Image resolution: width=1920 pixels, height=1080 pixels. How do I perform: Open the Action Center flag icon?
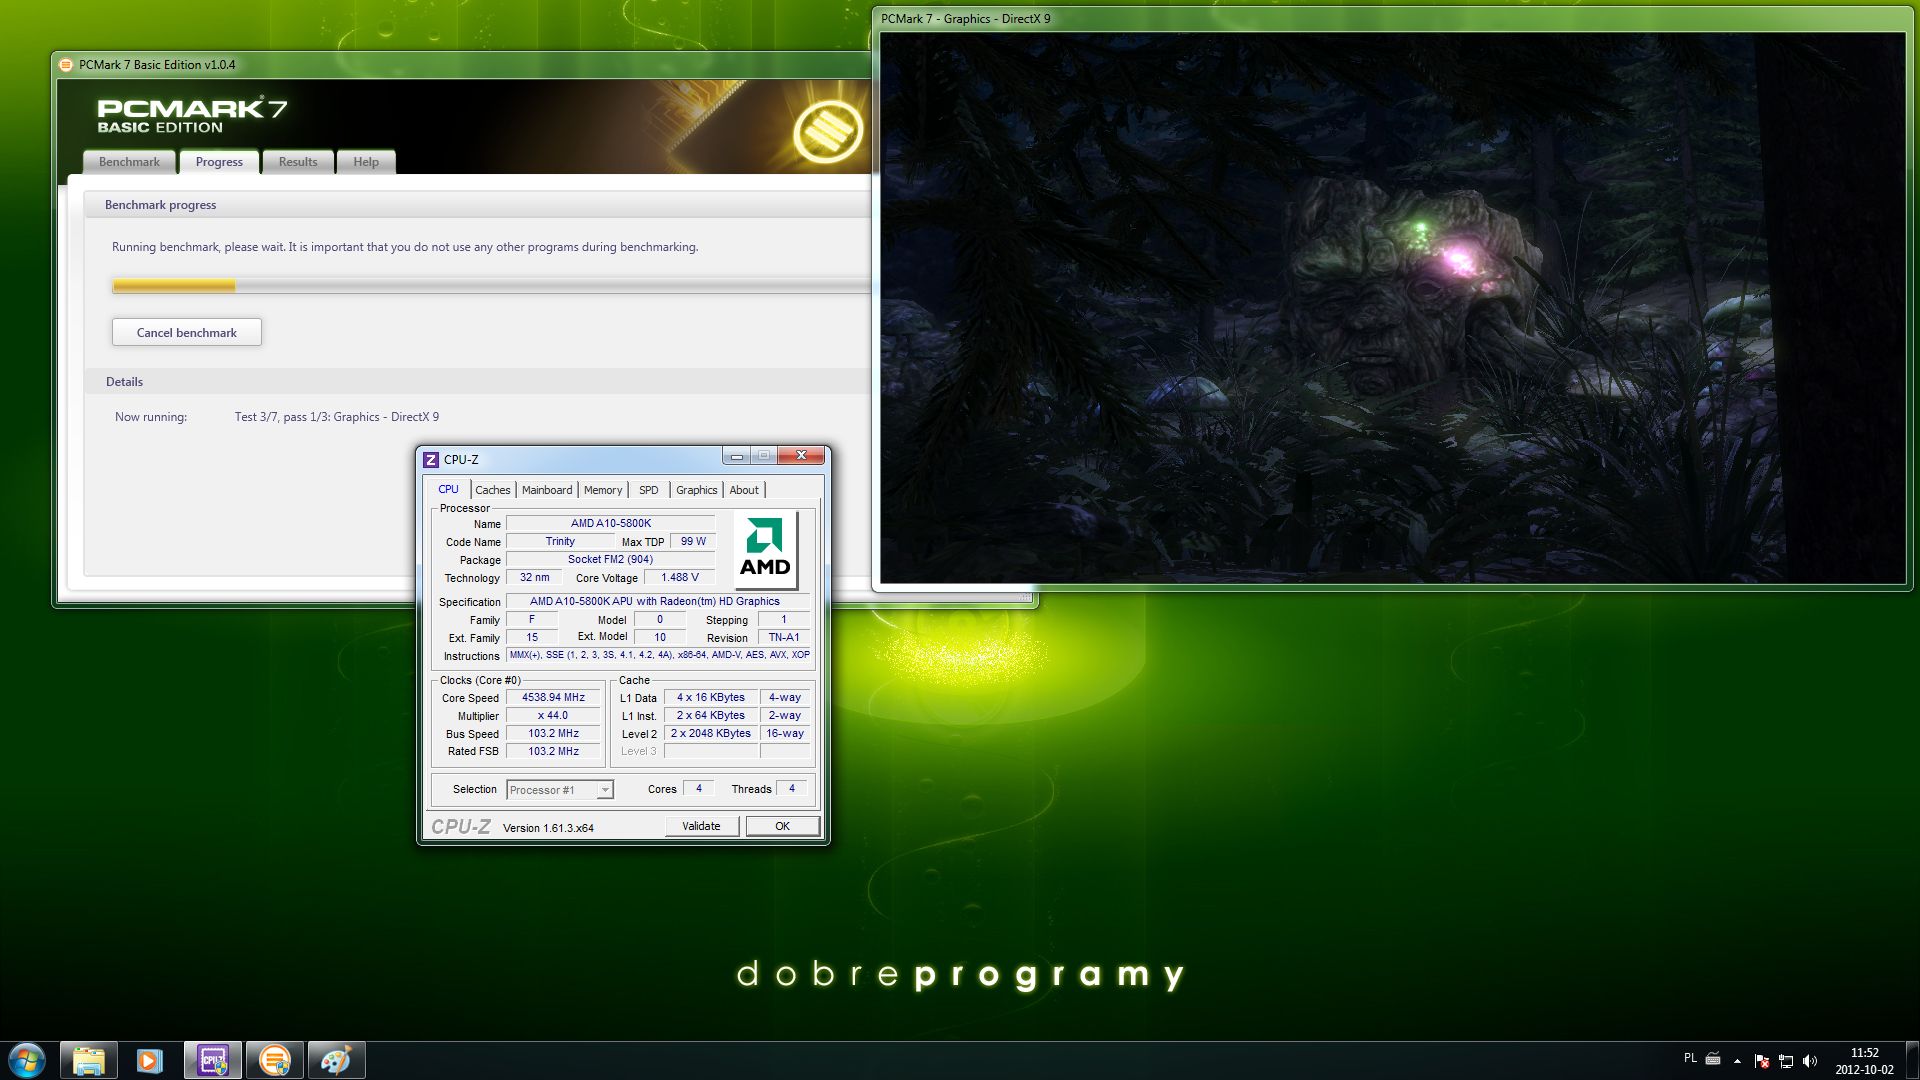pyautogui.click(x=1761, y=1061)
